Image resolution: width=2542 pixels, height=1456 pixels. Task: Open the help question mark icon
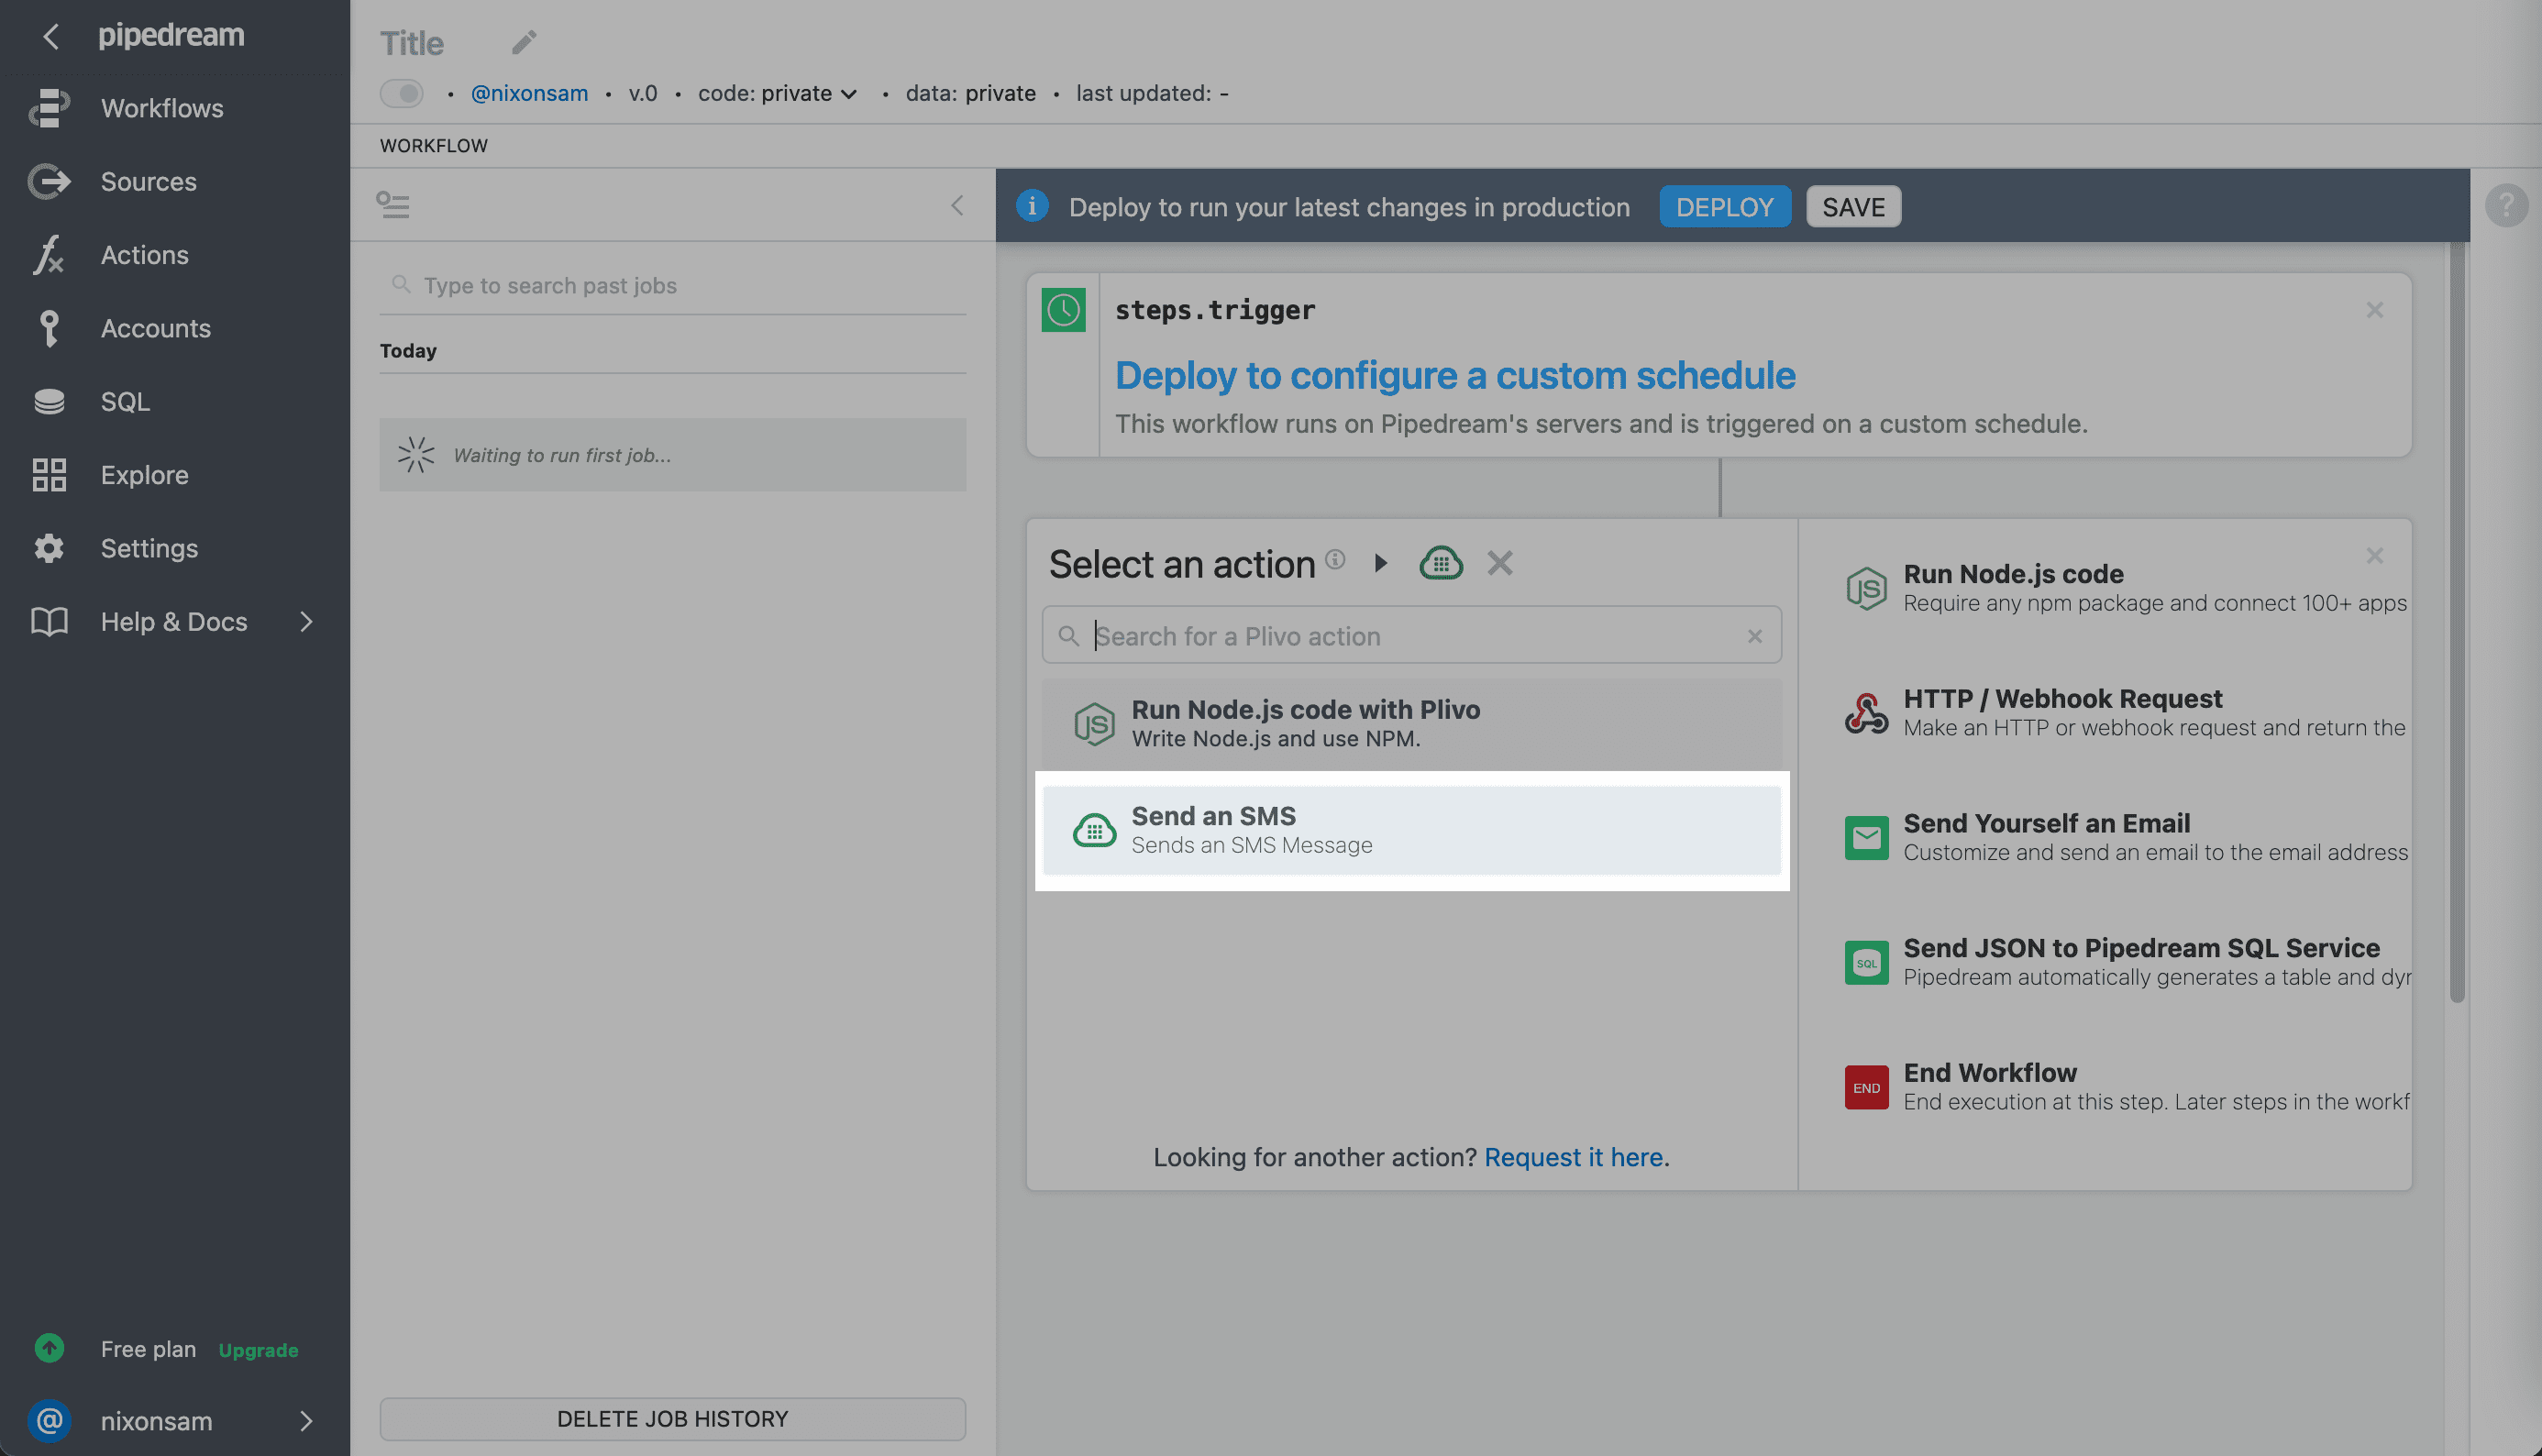[x=2507, y=205]
